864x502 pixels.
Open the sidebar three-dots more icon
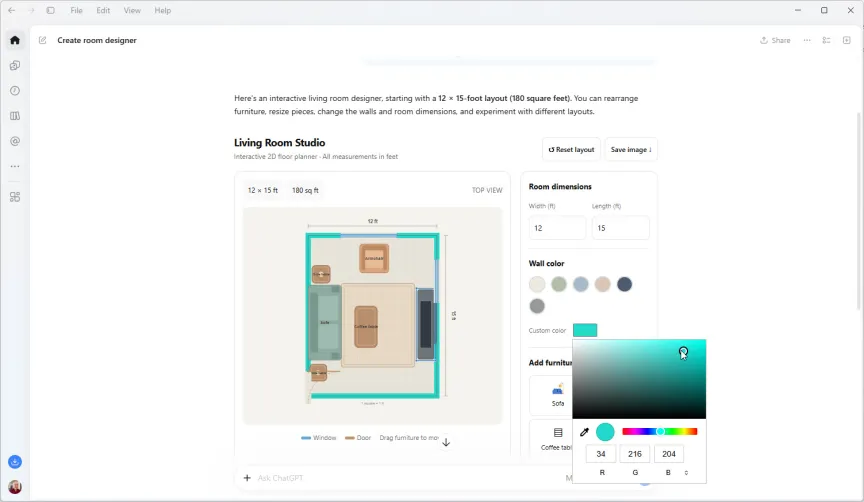[15, 166]
